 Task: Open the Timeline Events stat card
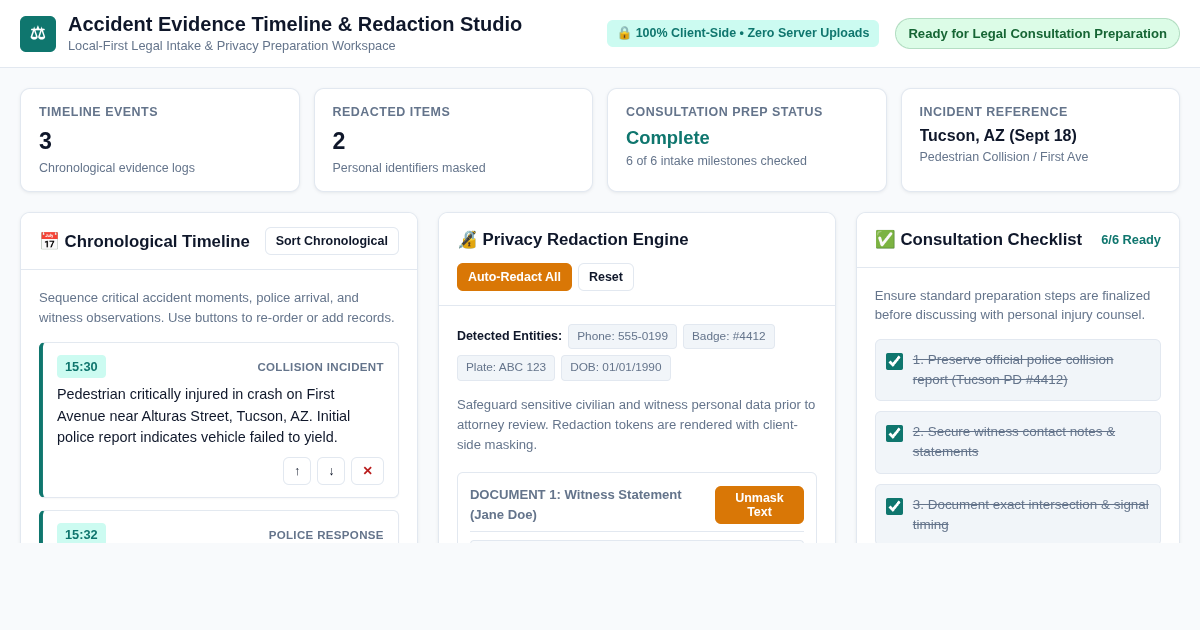tap(160, 140)
